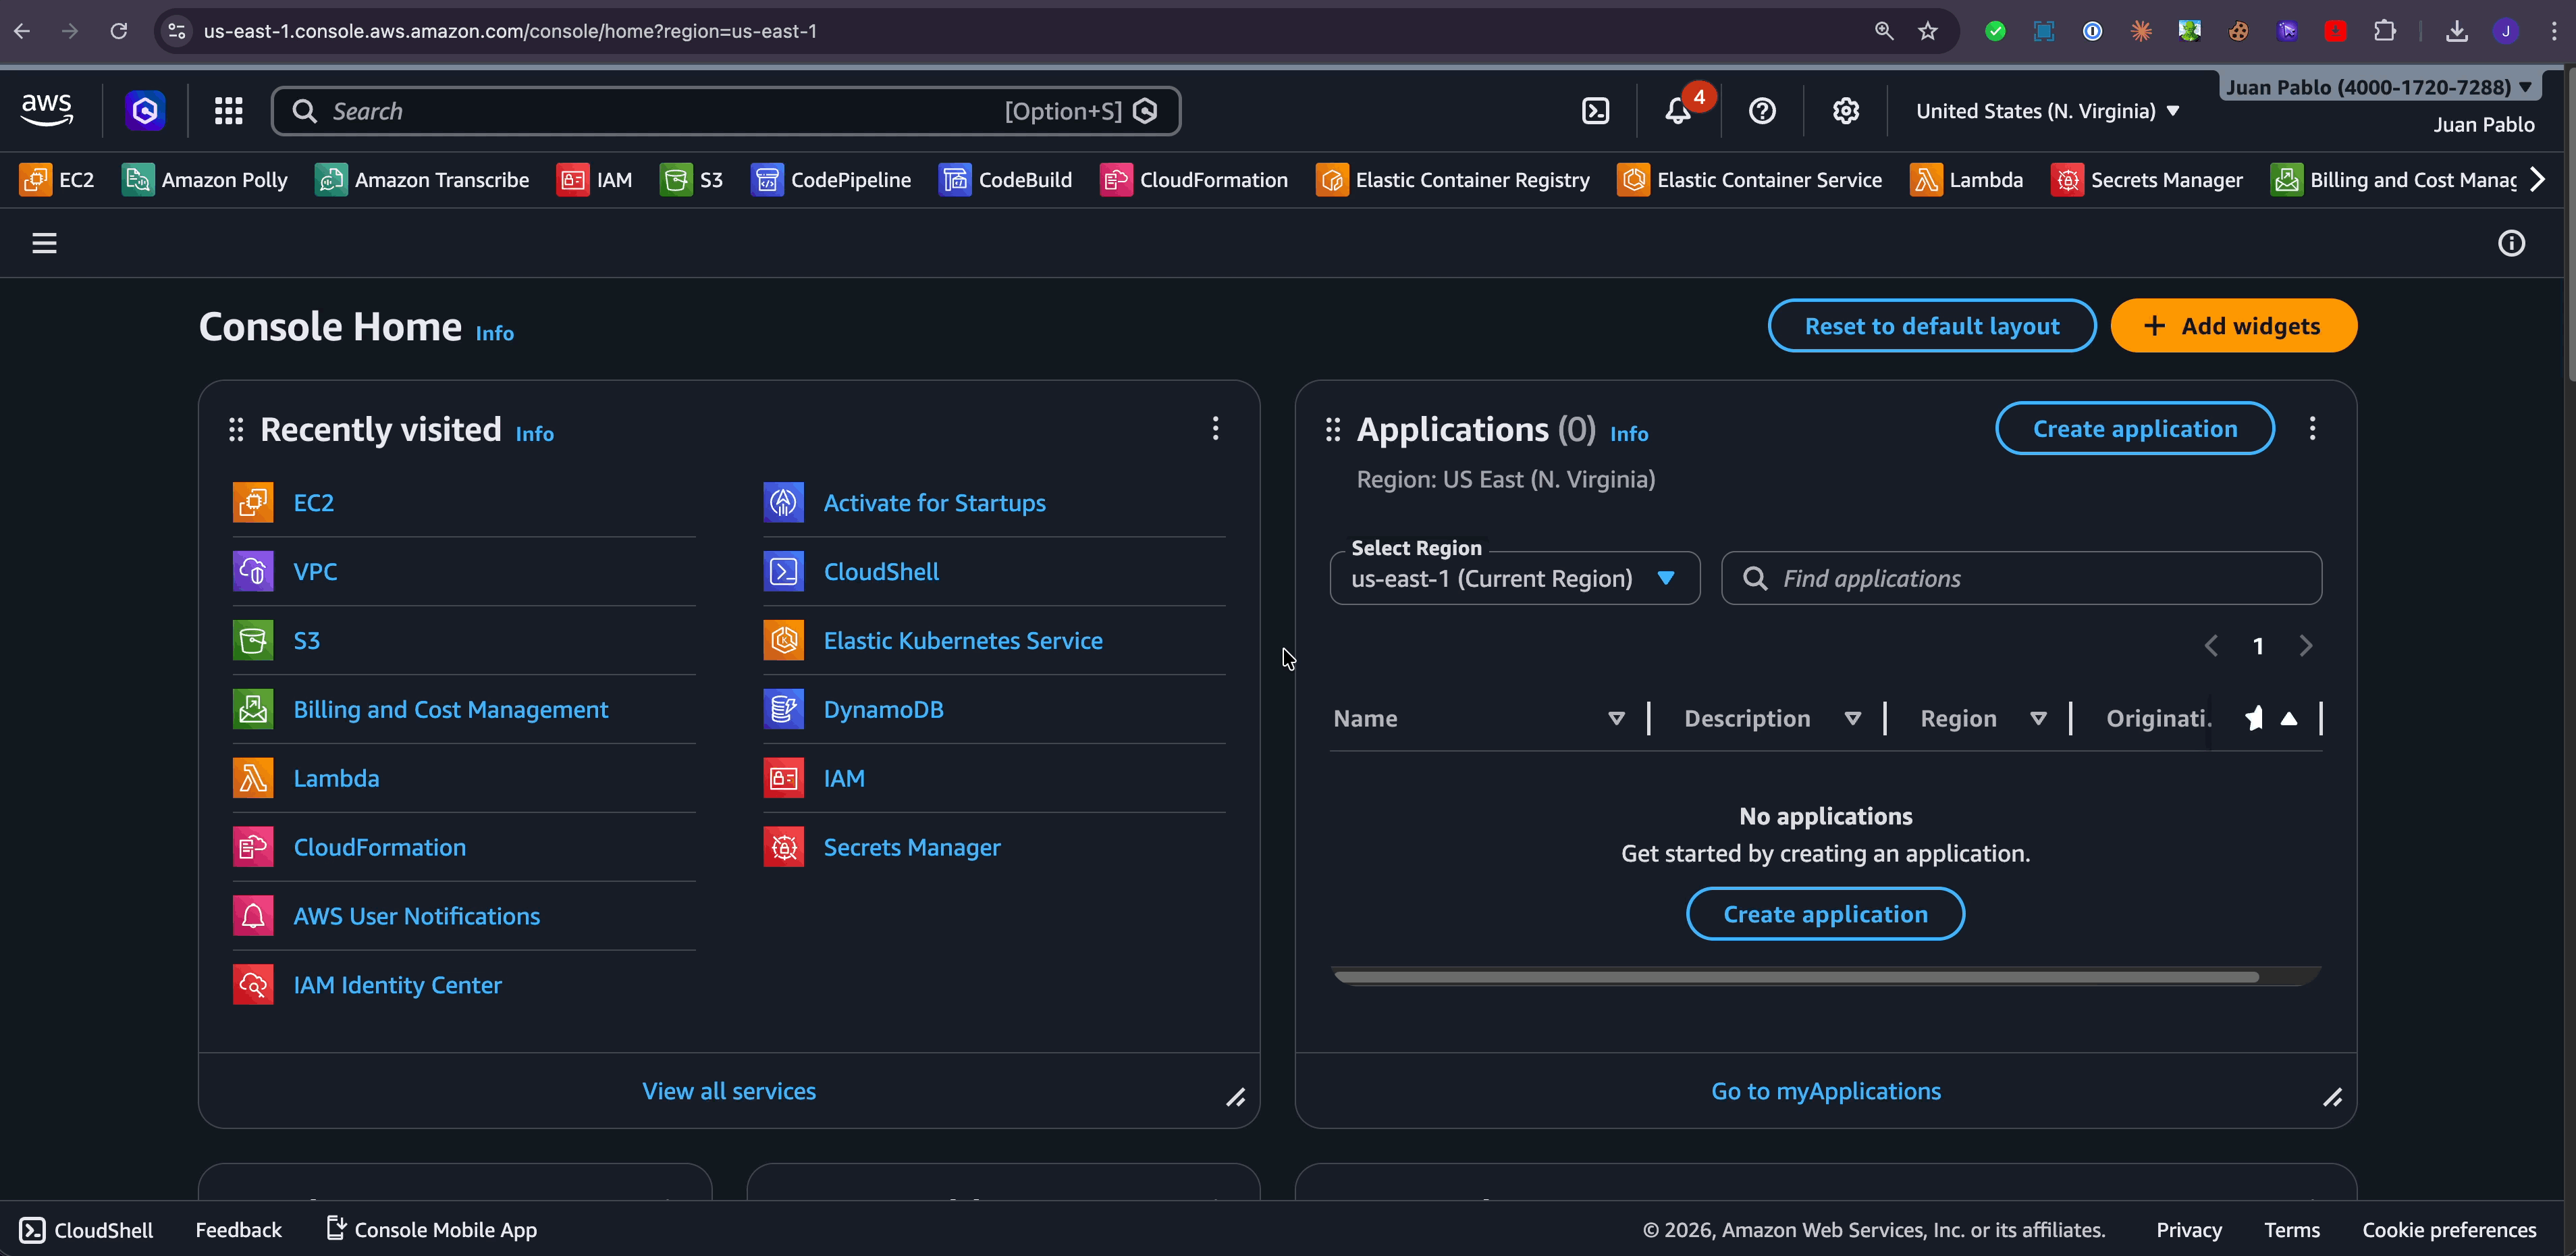Open the notifications bell showing 4 alerts
The image size is (2576, 1256).
[x=1679, y=111]
